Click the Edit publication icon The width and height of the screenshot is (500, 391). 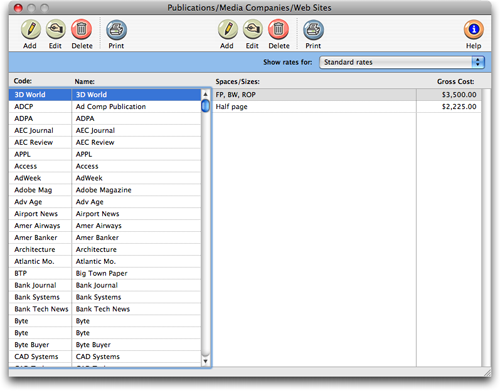pyautogui.click(x=55, y=29)
